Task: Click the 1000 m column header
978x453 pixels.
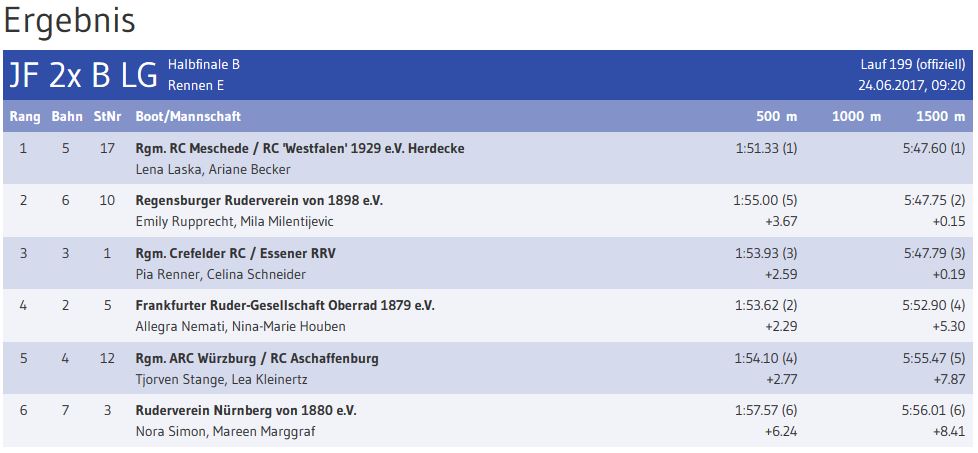Action: tap(856, 117)
